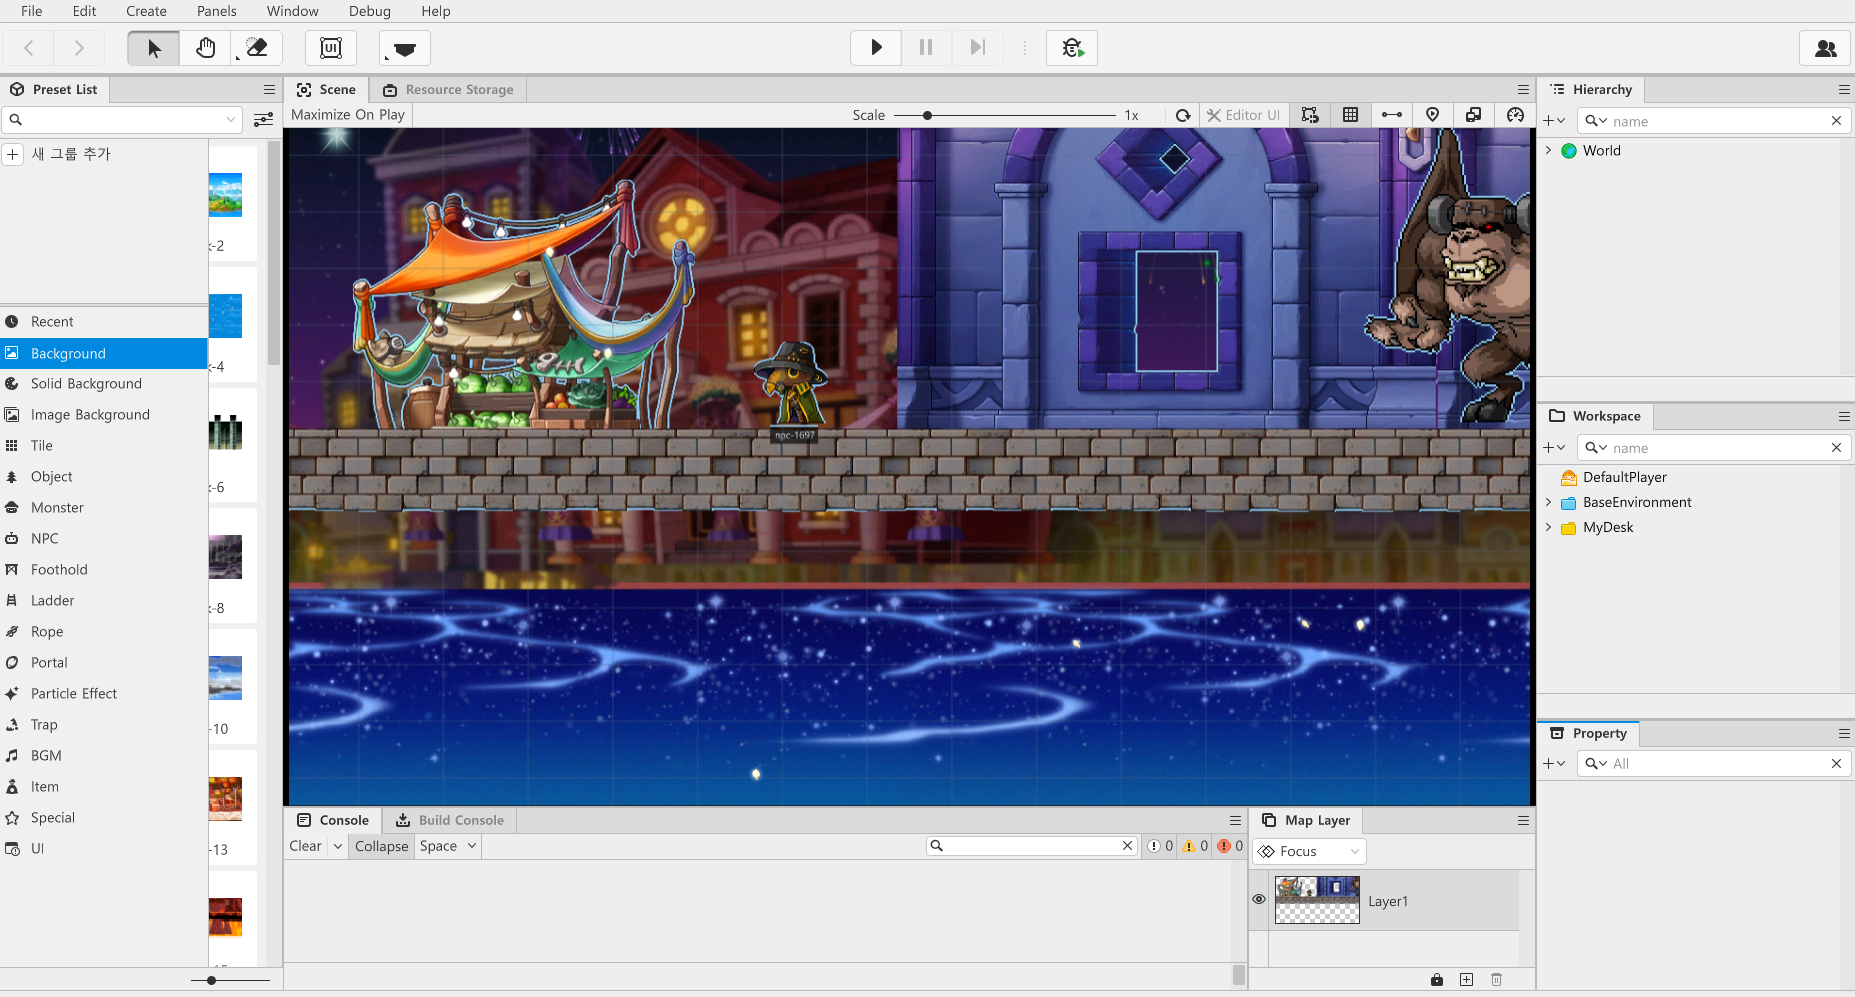Open the Hierarchy add (+) dropdown

click(1554, 121)
